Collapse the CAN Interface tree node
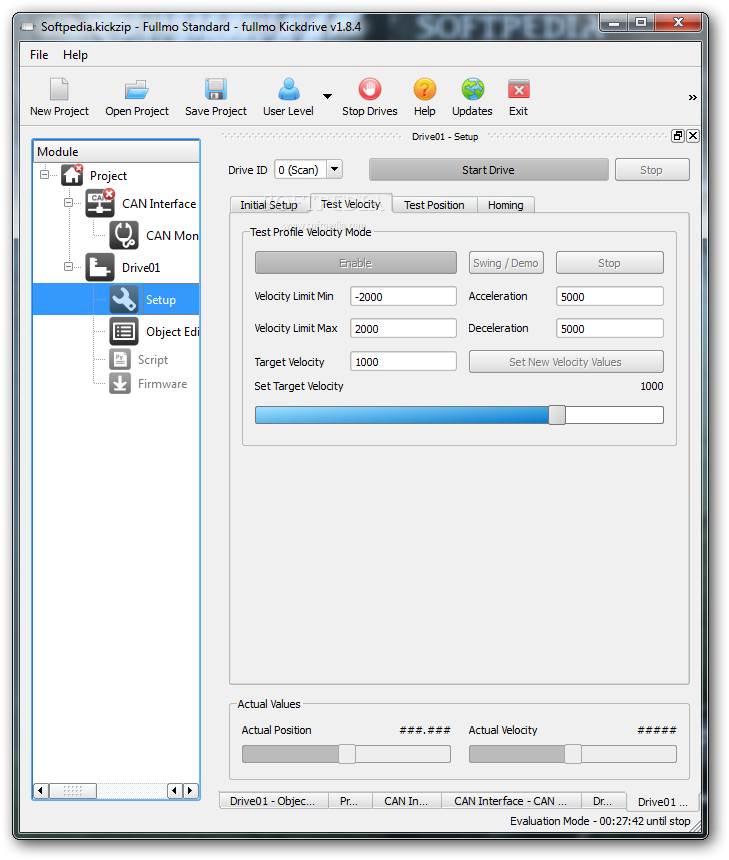 (68, 203)
